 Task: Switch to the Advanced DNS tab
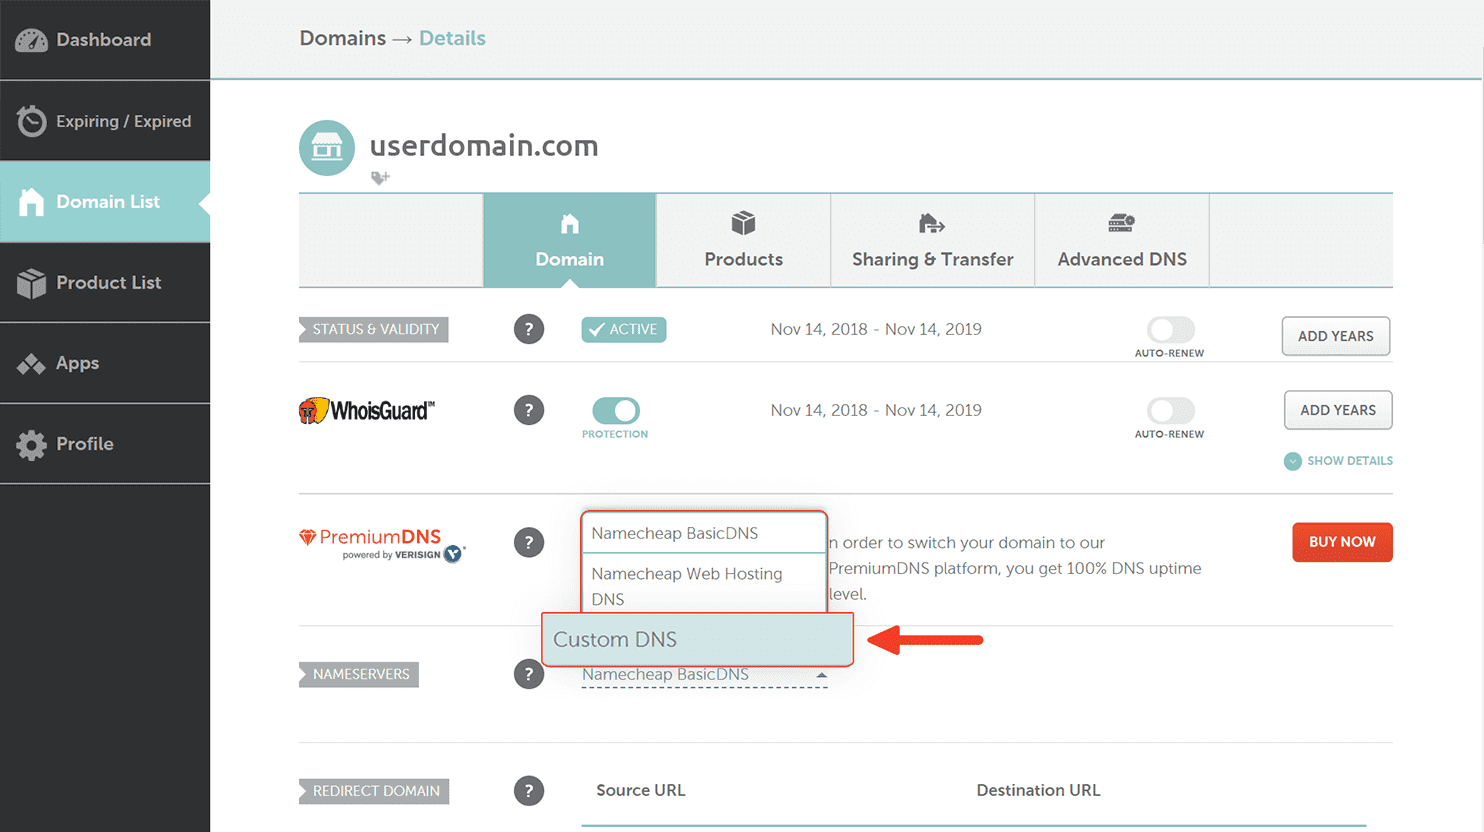(x=1121, y=240)
